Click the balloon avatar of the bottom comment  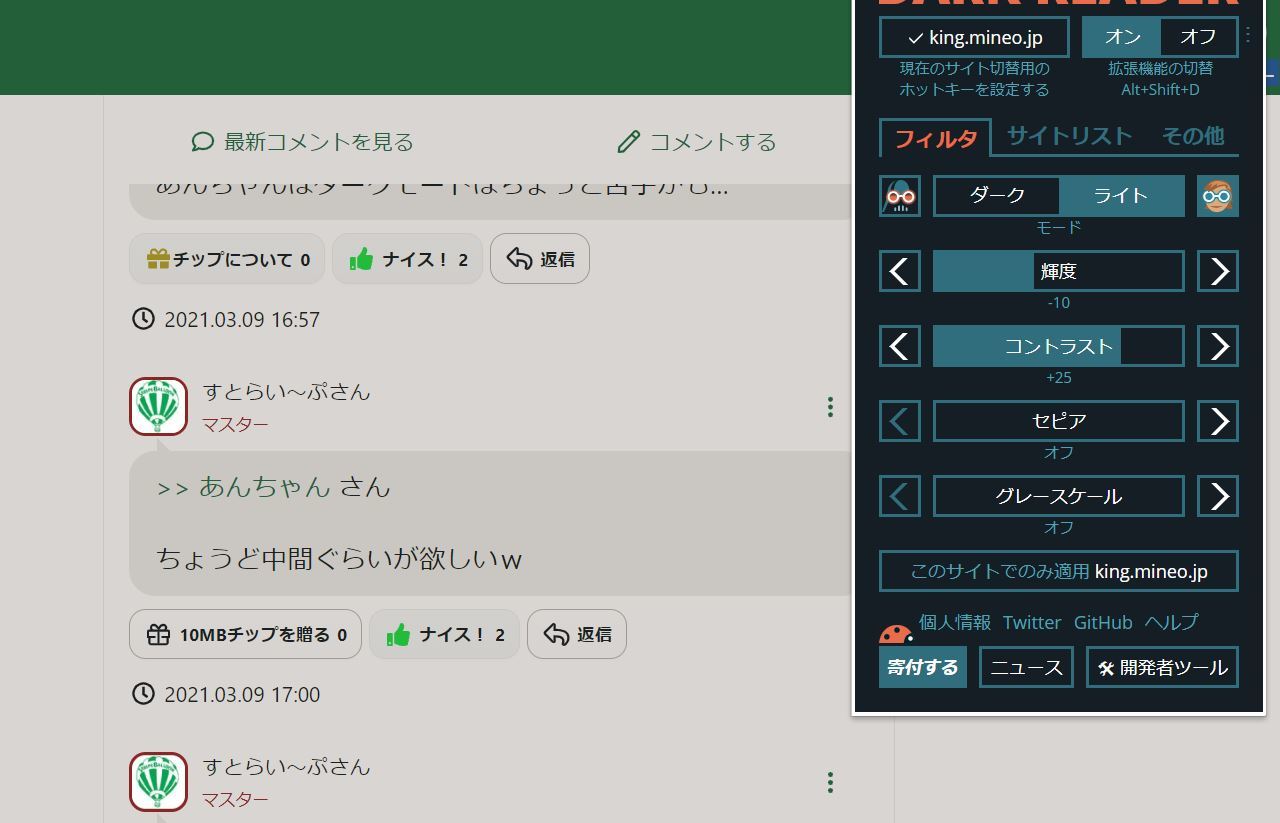click(158, 782)
